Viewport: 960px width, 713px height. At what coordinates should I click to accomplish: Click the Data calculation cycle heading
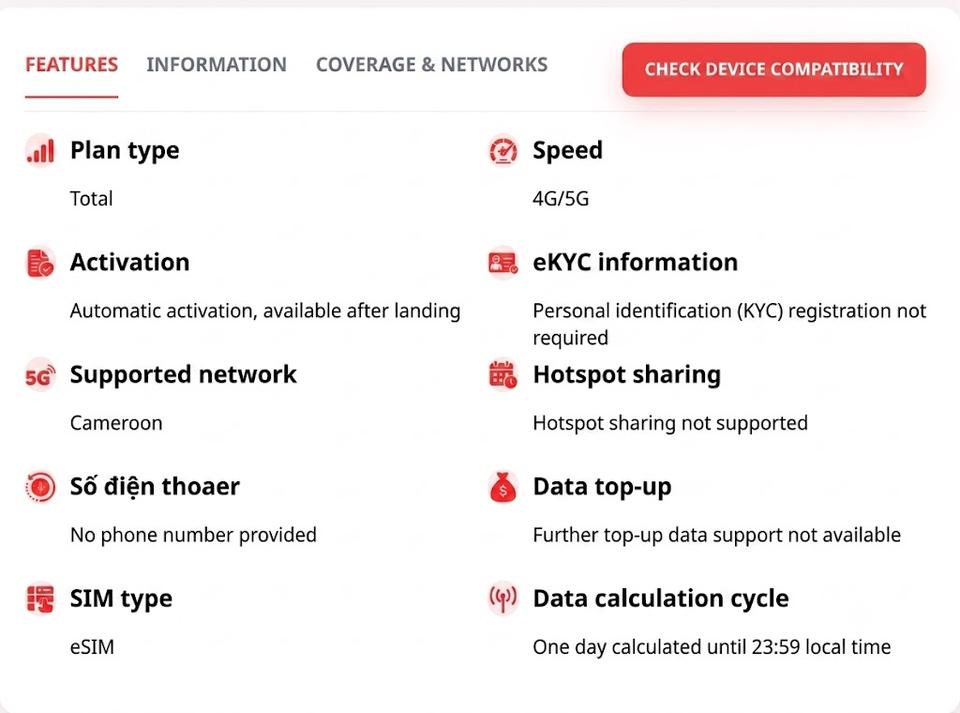pos(661,599)
